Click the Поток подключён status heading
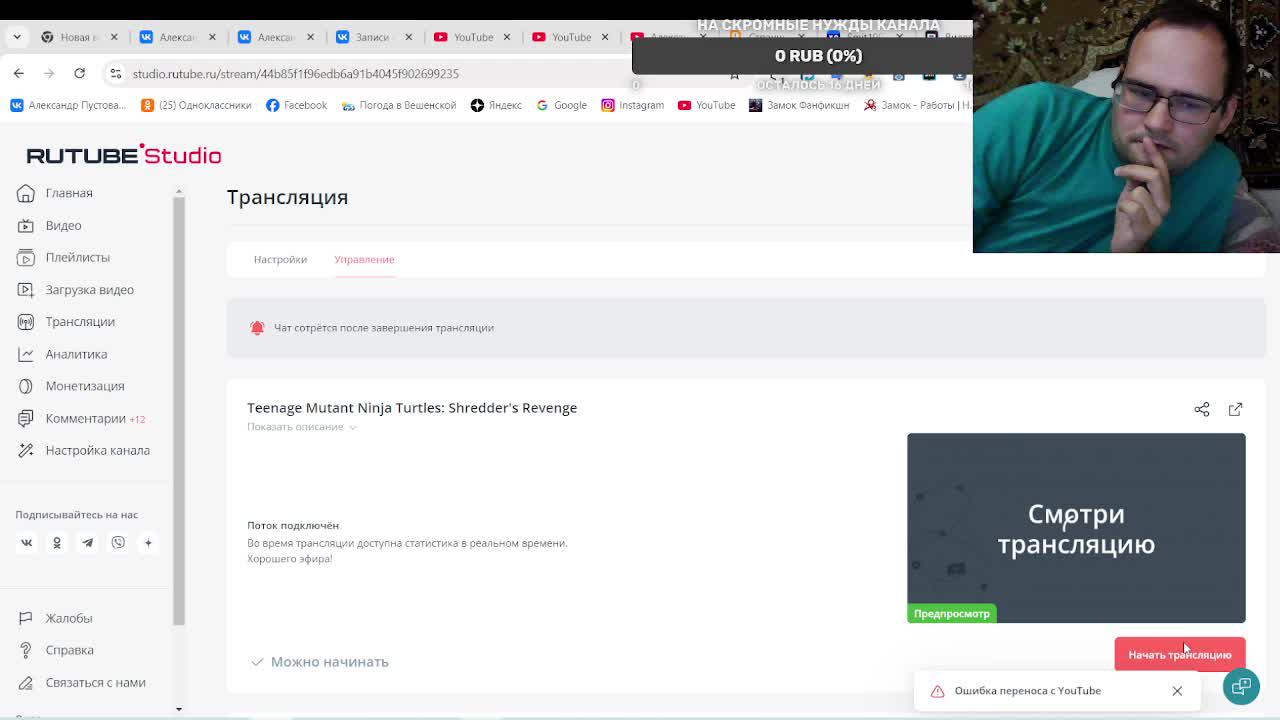Image resolution: width=1280 pixels, height=720 pixels. (293, 525)
